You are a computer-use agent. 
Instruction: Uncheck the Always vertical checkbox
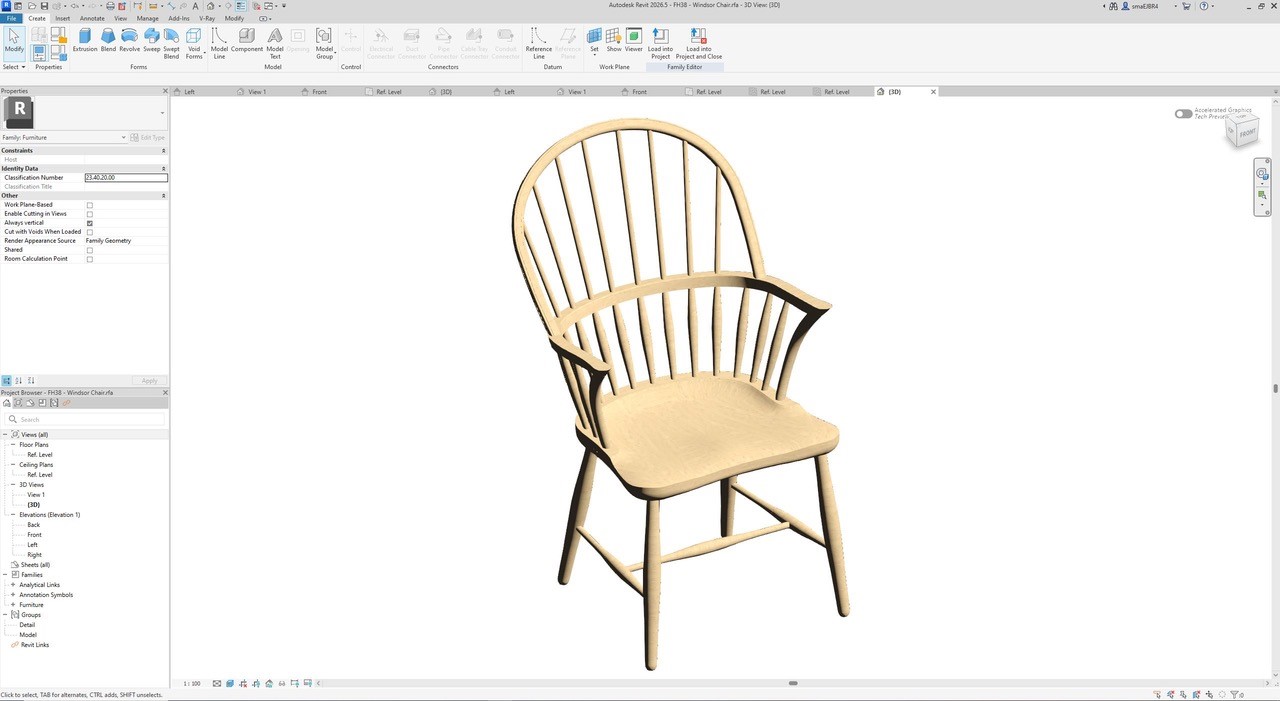pos(90,223)
